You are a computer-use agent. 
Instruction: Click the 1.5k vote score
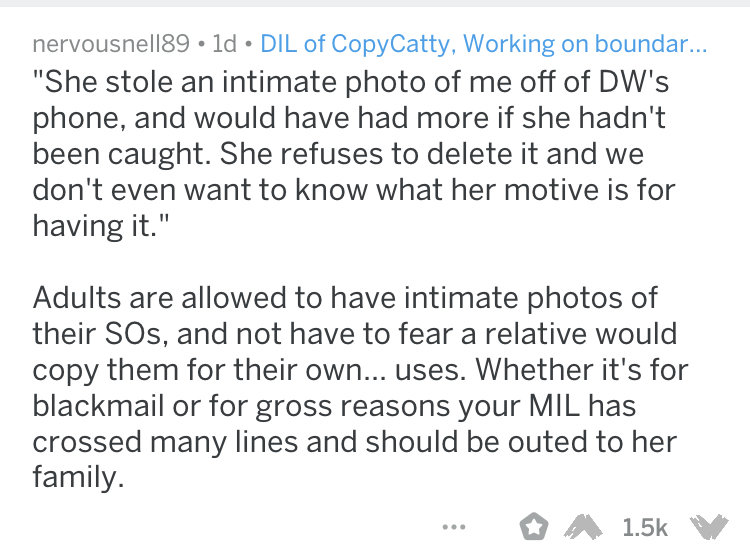pos(645,527)
